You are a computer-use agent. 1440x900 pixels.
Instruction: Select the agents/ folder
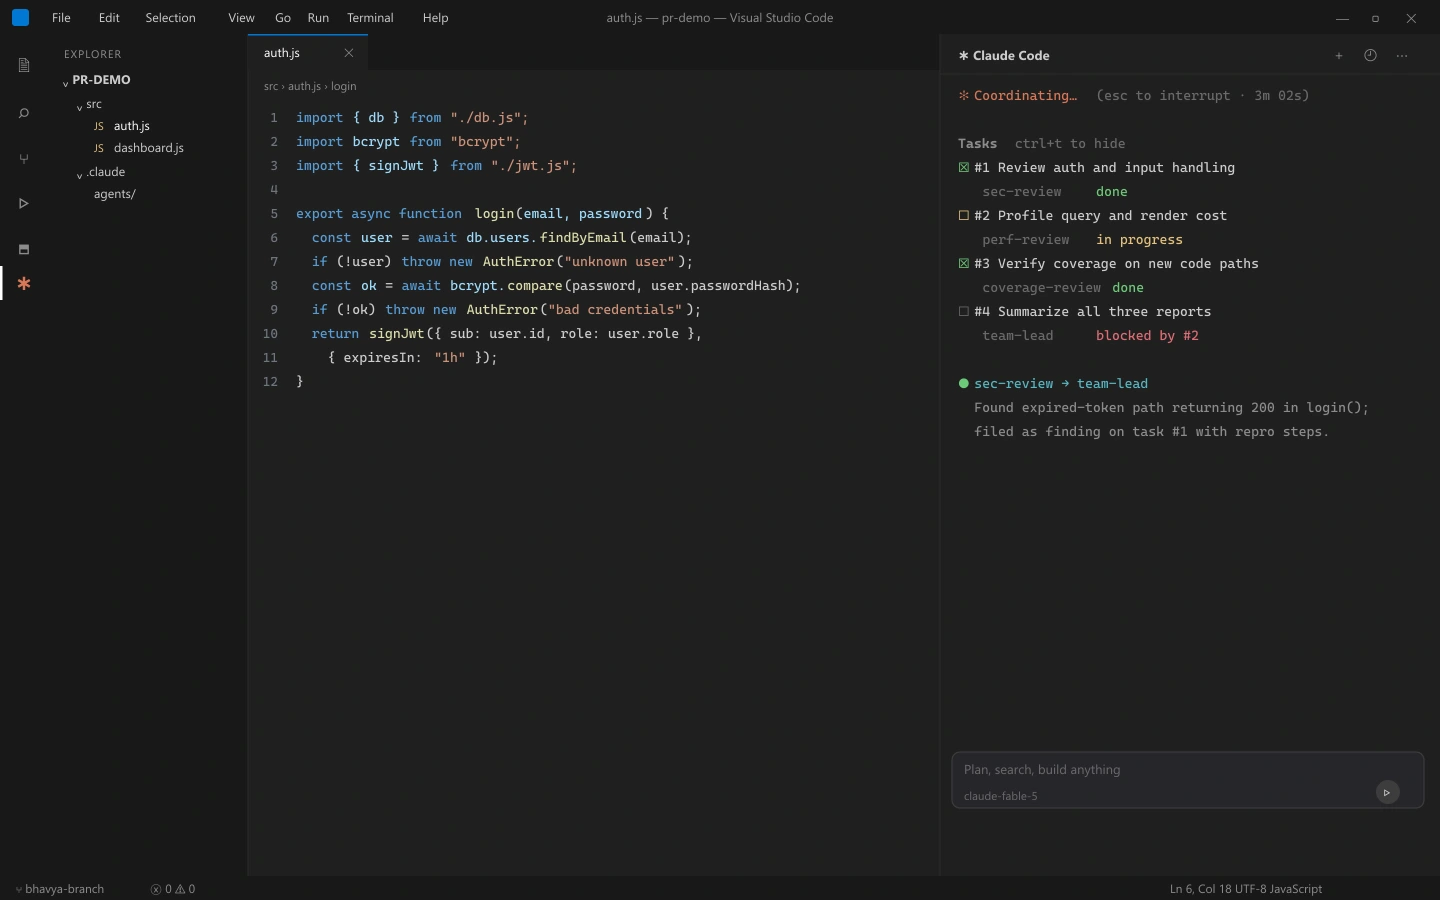pos(115,194)
